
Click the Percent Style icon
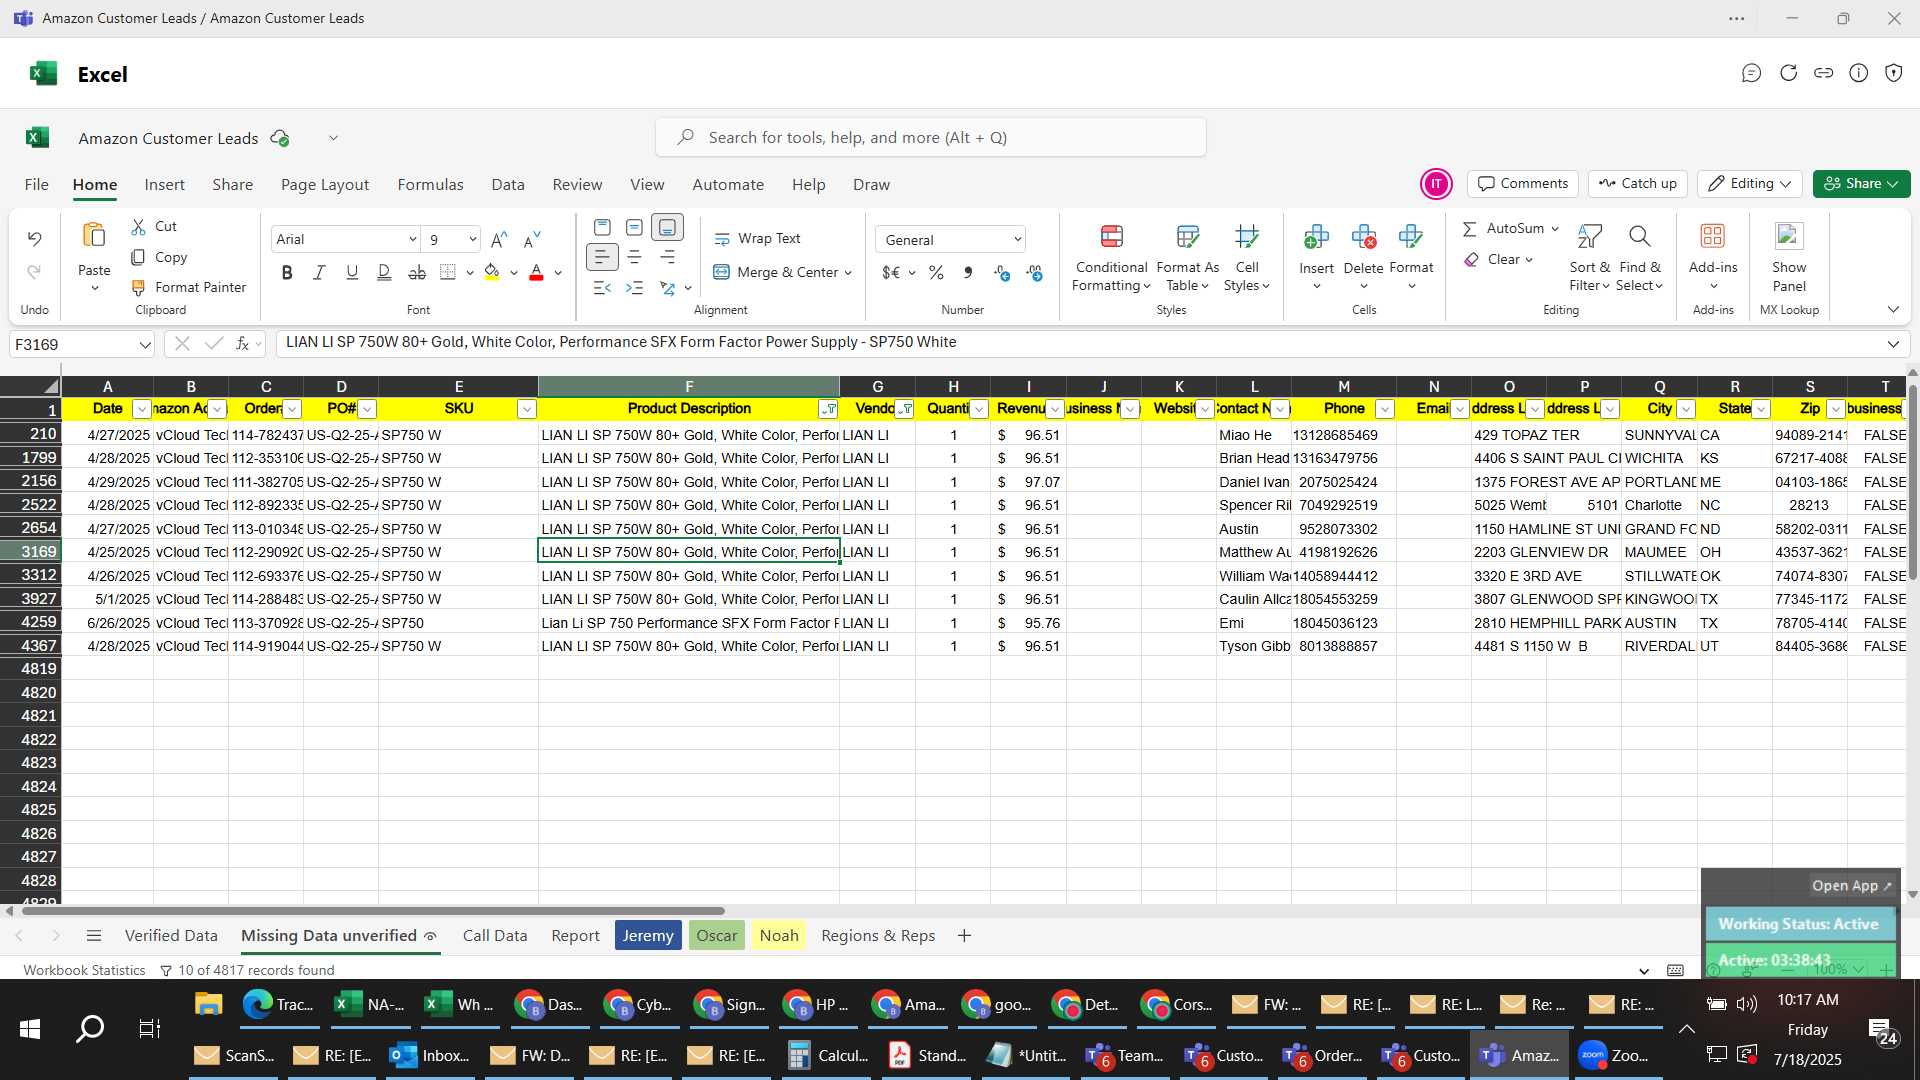pyautogui.click(x=936, y=272)
